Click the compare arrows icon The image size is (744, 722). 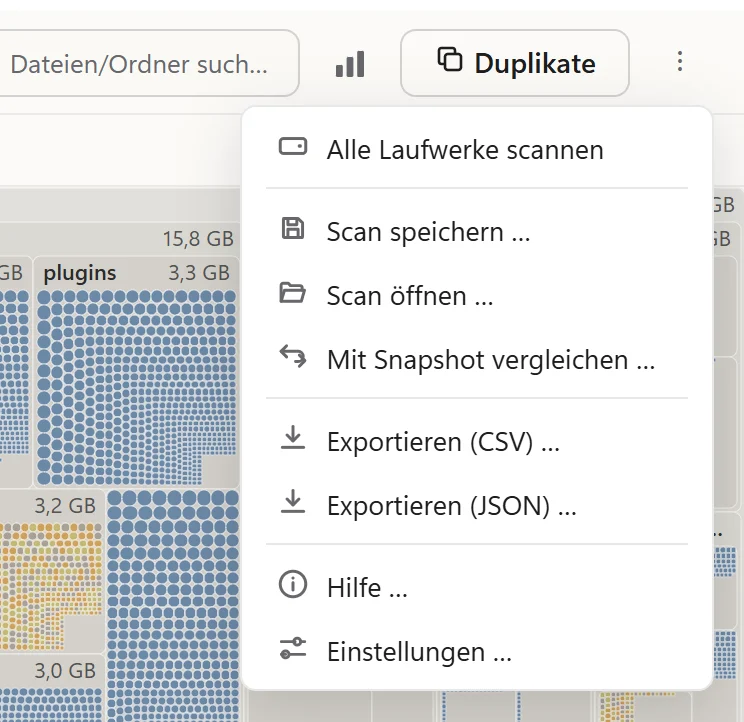click(293, 356)
